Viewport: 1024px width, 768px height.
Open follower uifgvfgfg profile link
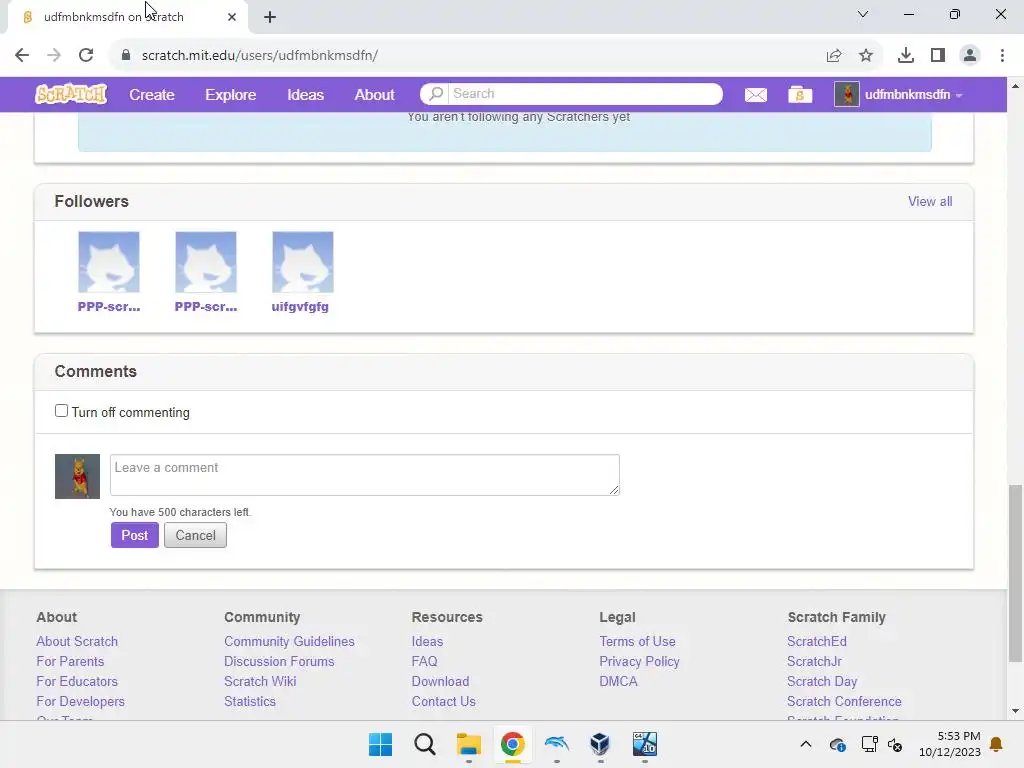point(300,306)
